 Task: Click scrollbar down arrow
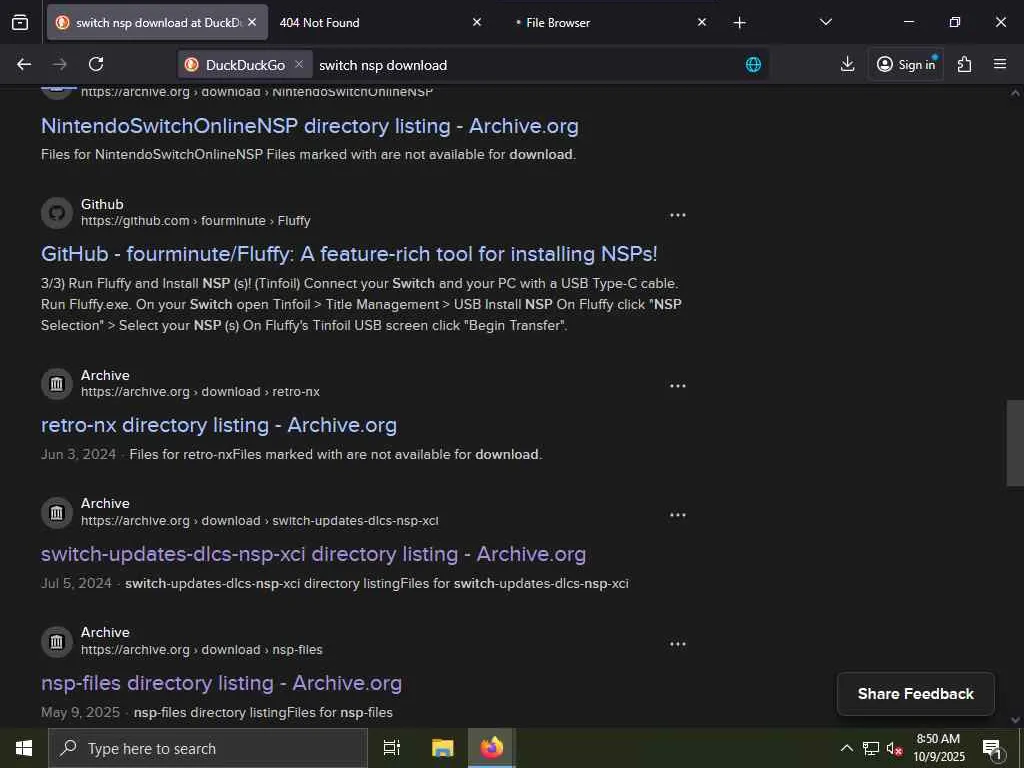[x=1015, y=720]
